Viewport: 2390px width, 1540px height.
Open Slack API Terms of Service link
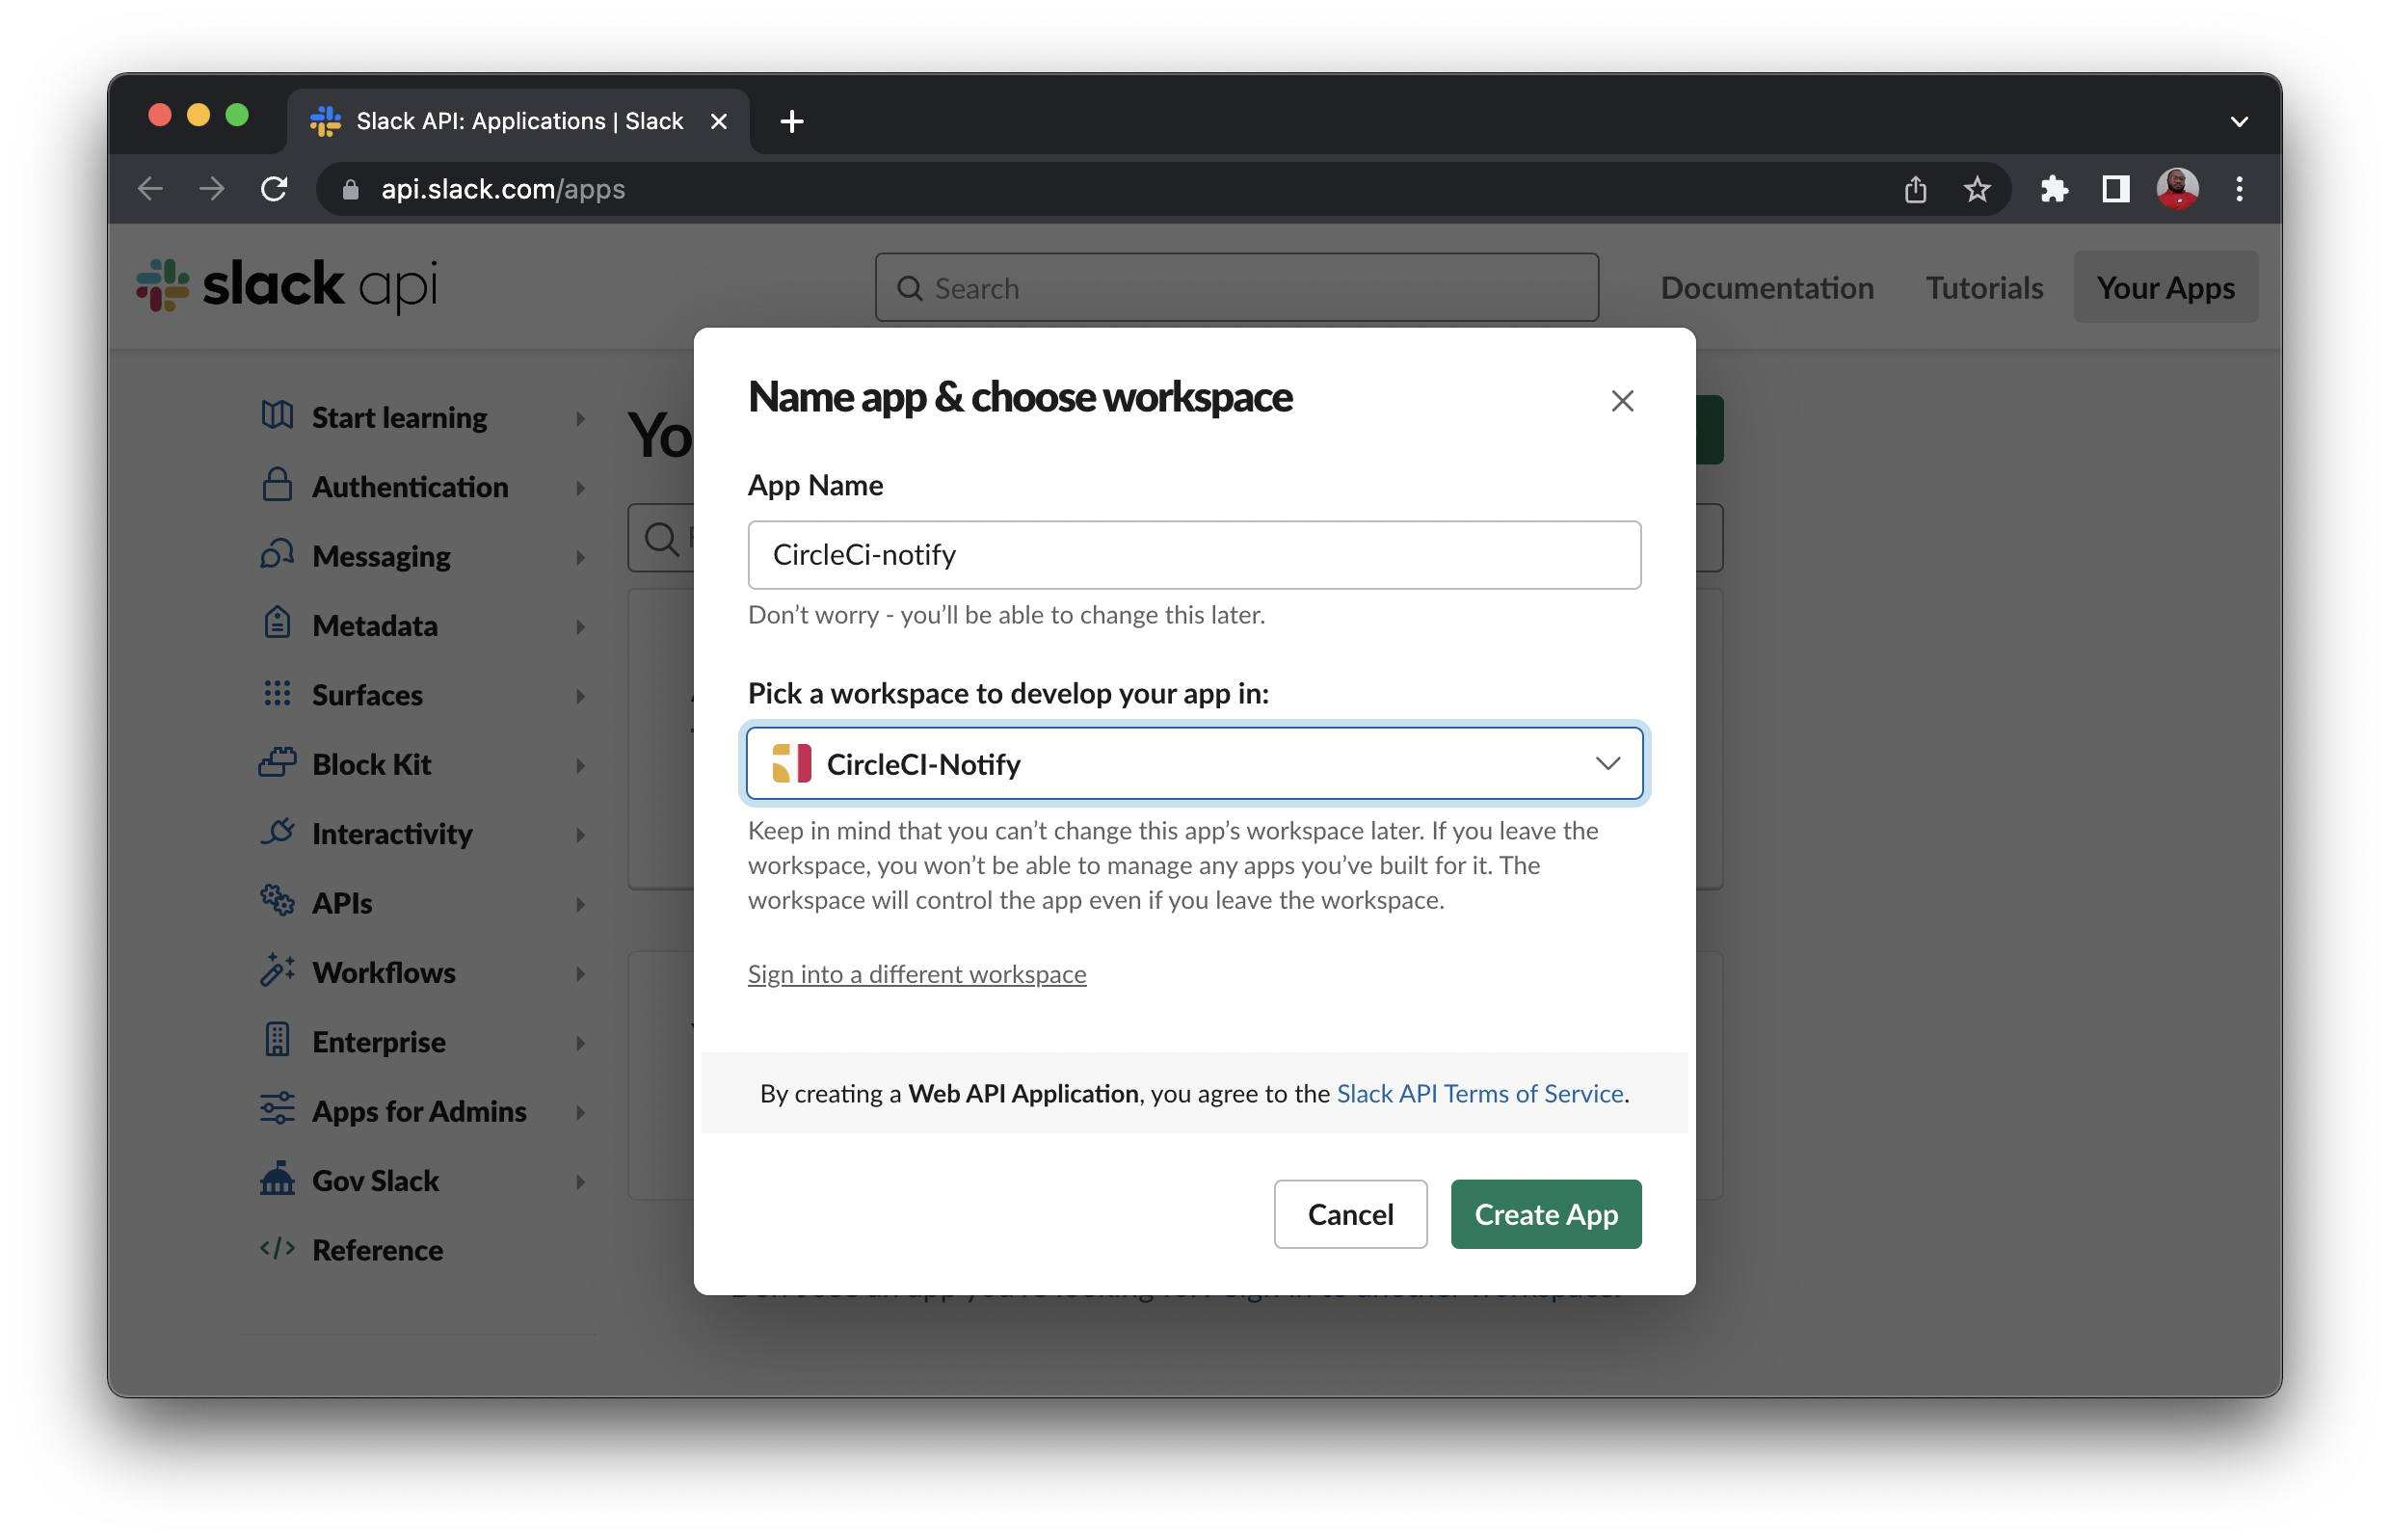pos(1479,1093)
